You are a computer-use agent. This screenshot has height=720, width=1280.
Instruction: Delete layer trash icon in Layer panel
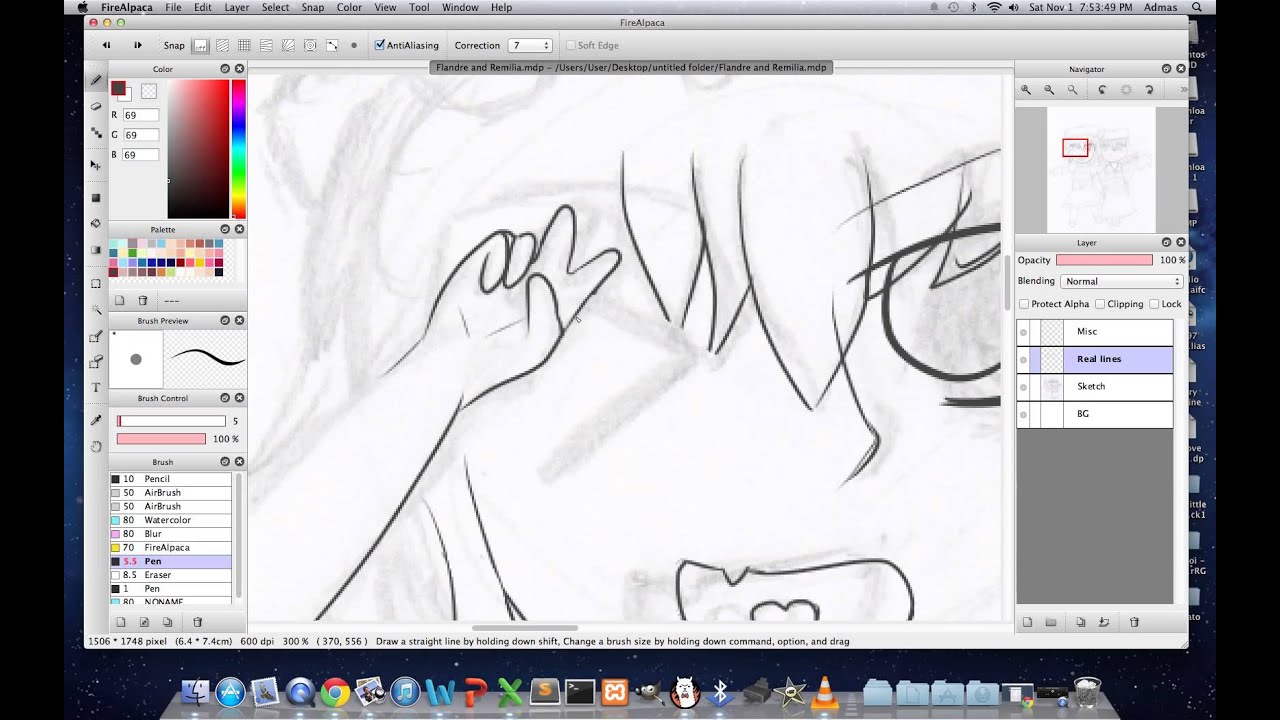1134,622
